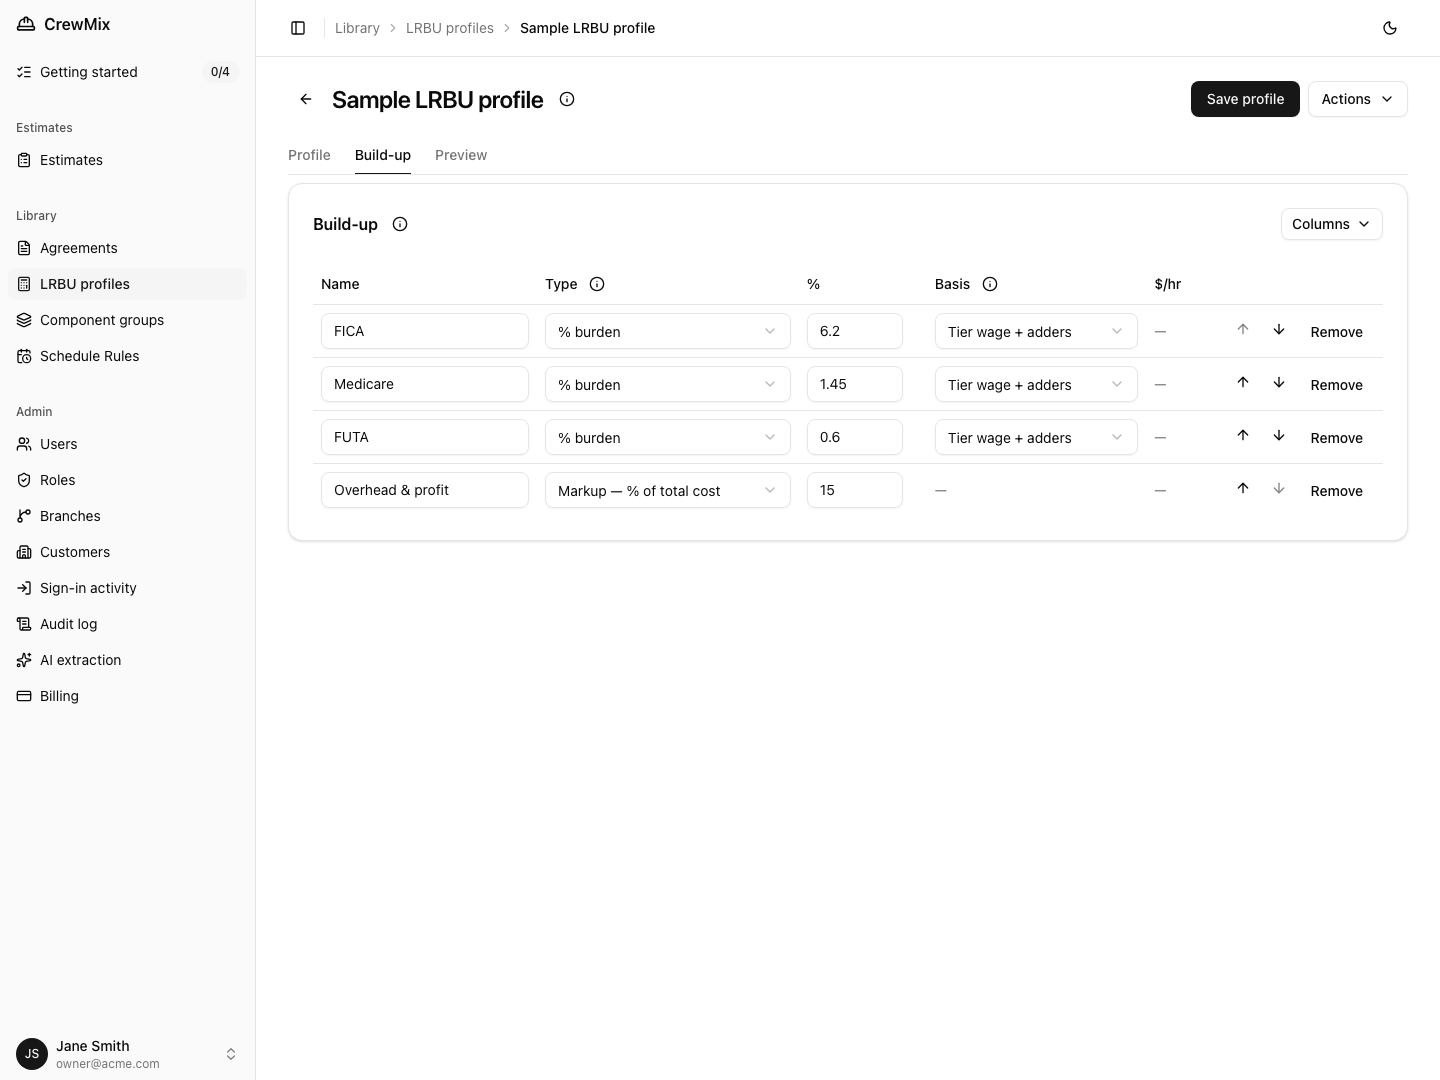Edit the 6.2 percent field

pos(855,331)
